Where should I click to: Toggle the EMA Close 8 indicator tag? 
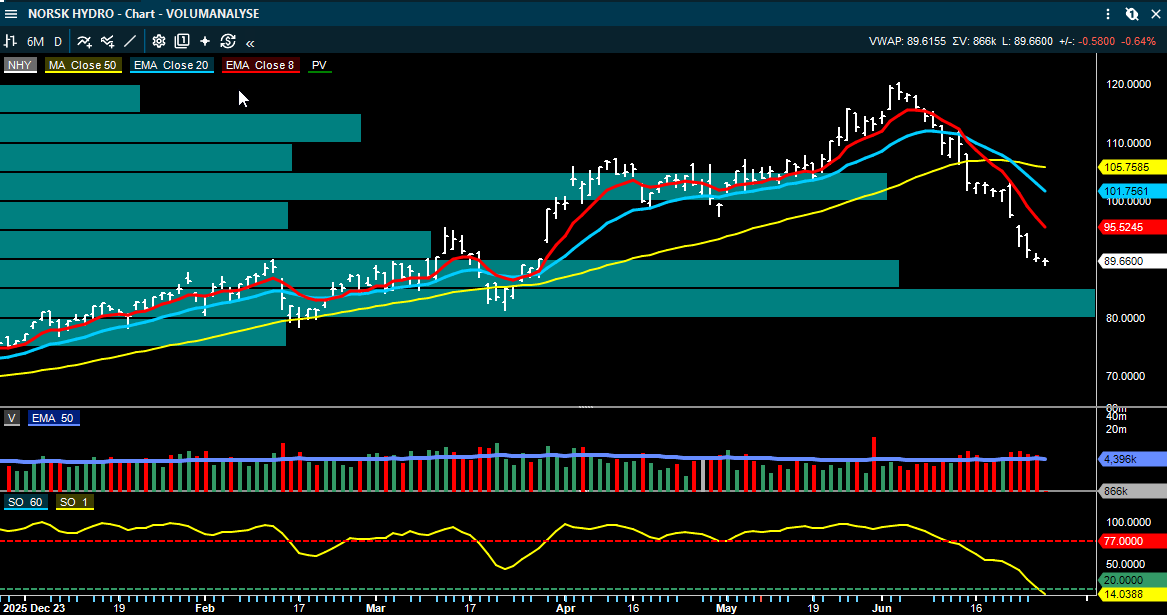click(260, 65)
